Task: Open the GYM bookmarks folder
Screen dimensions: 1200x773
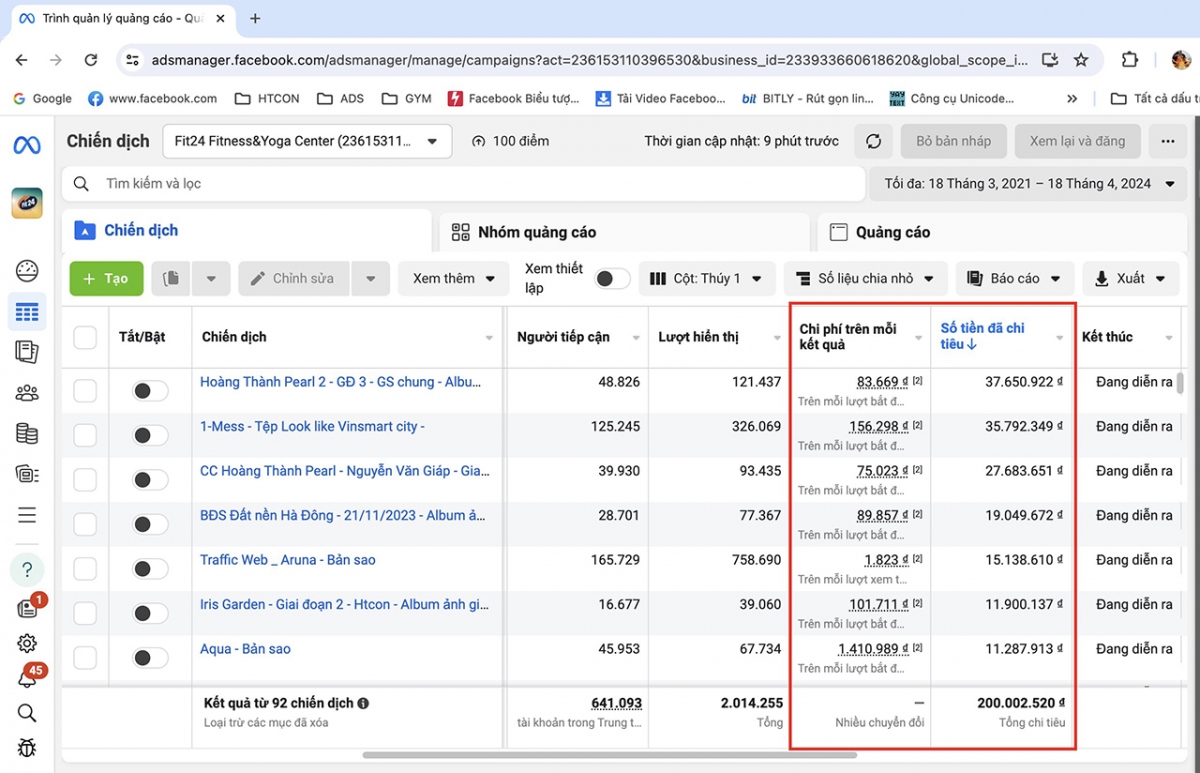Action: 406,98
